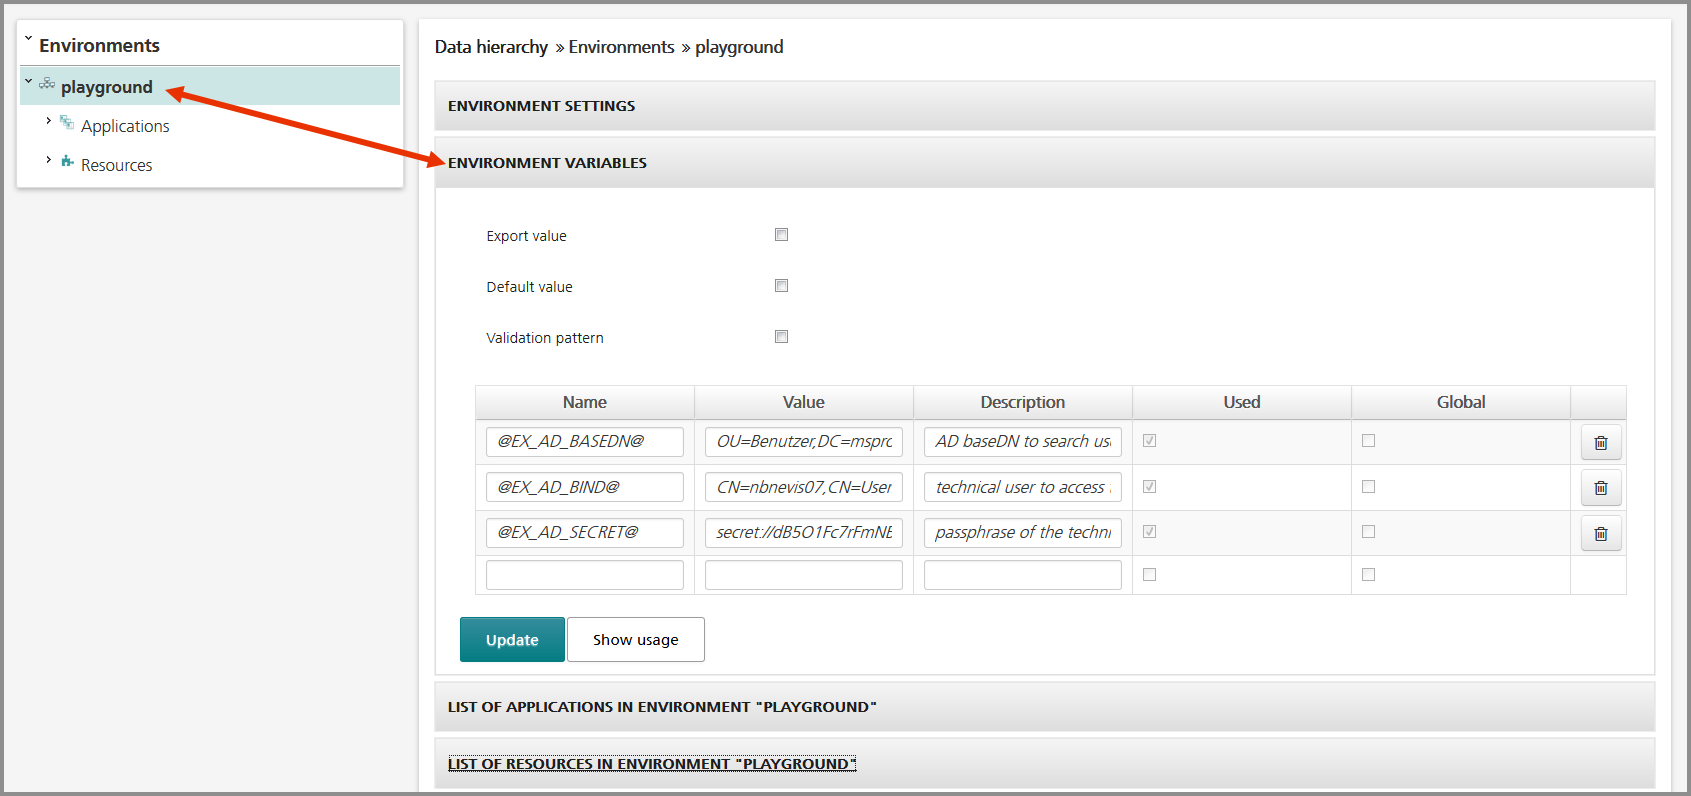This screenshot has width=1691, height=796.
Task: Enable the Export value checkbox
Action: (x=781, y=235)
